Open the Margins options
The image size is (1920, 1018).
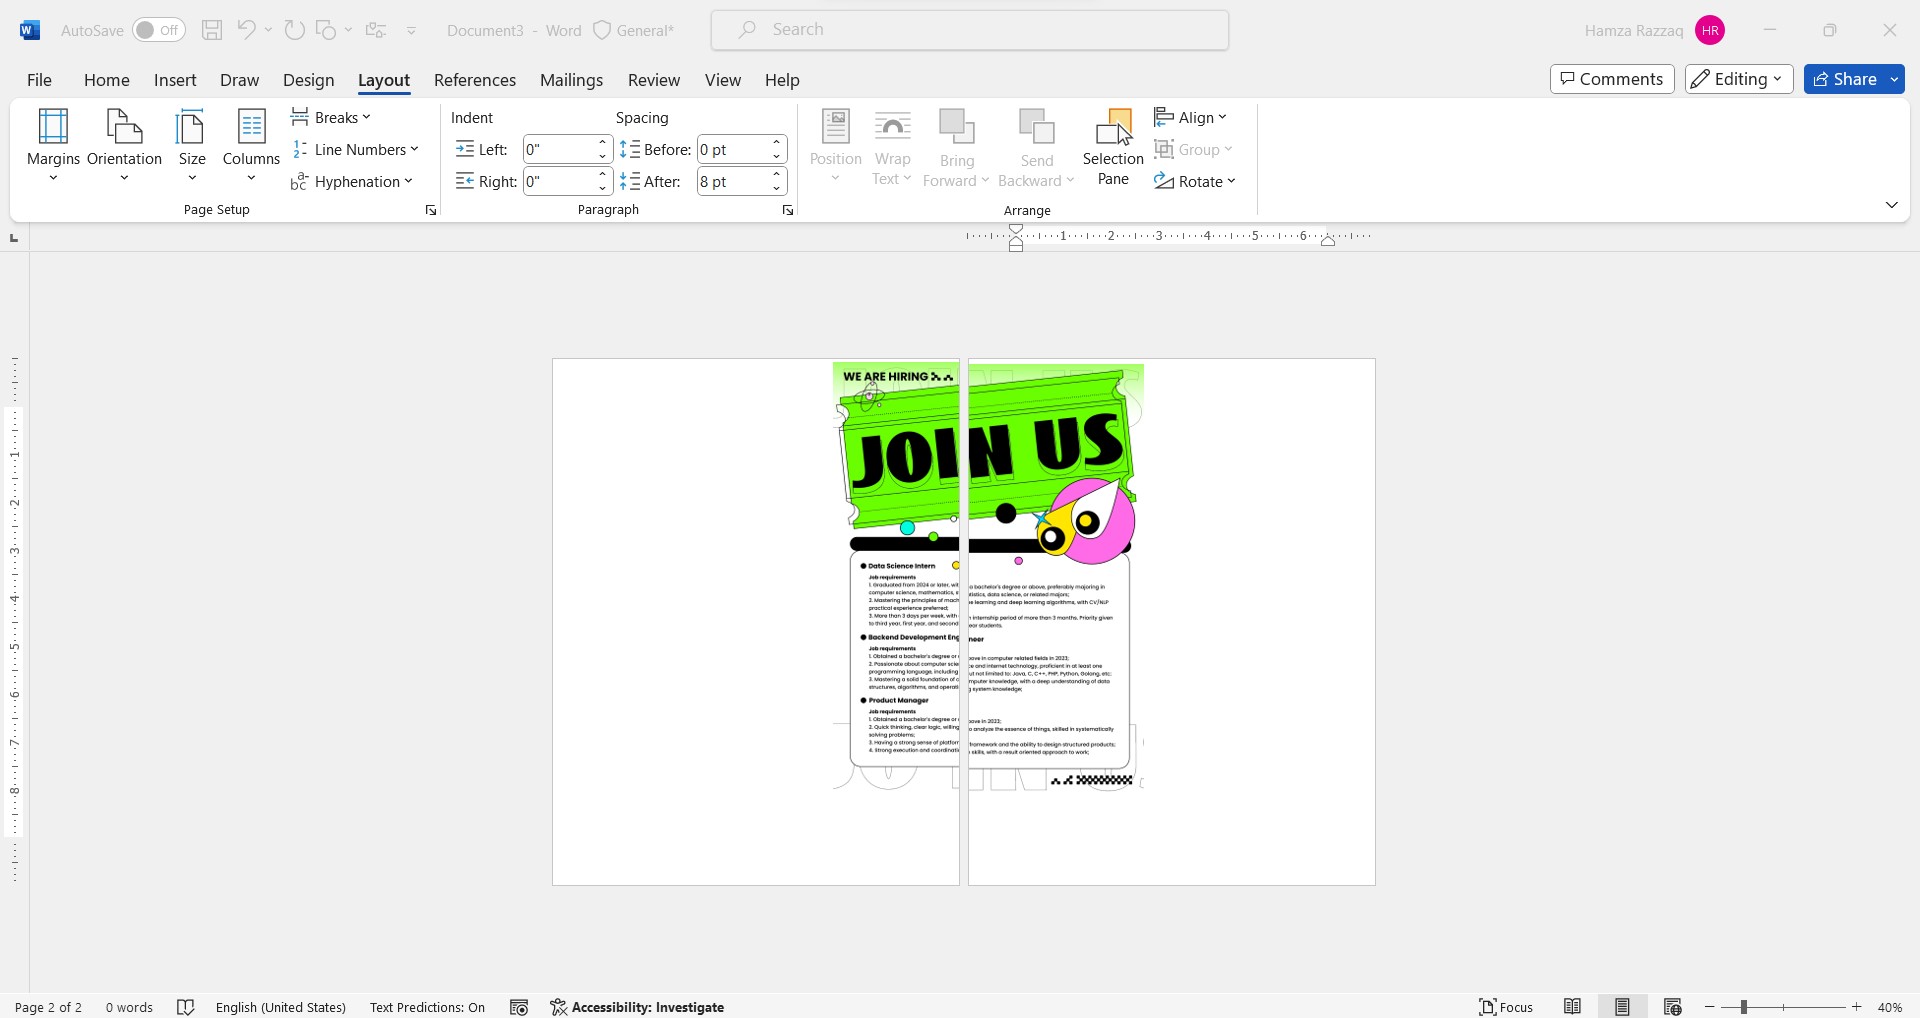[x=53, y=145]
